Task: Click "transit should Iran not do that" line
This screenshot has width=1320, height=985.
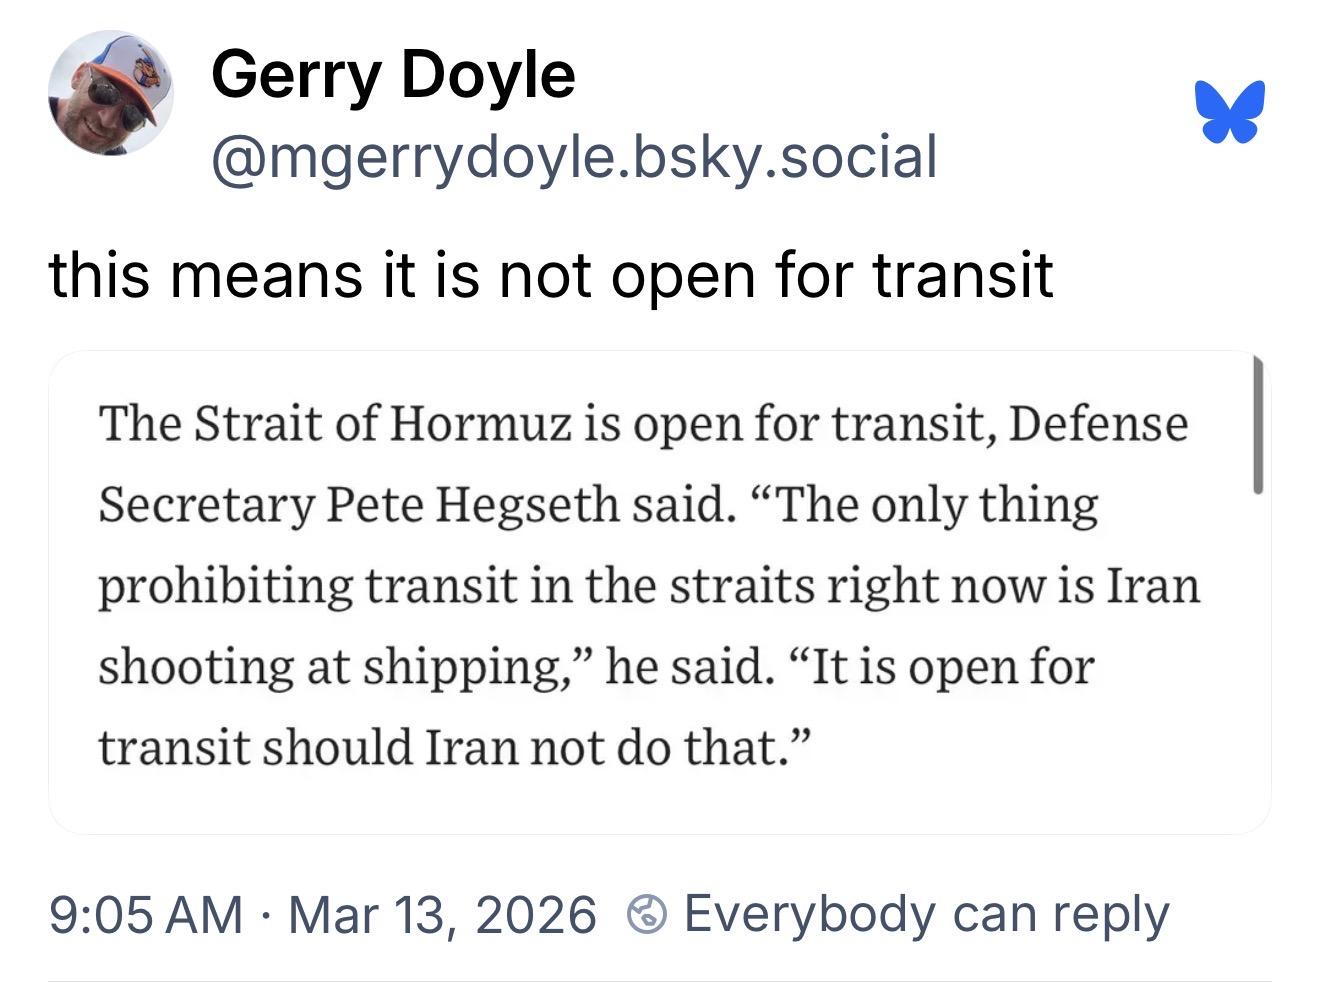Action: point(452,746)
